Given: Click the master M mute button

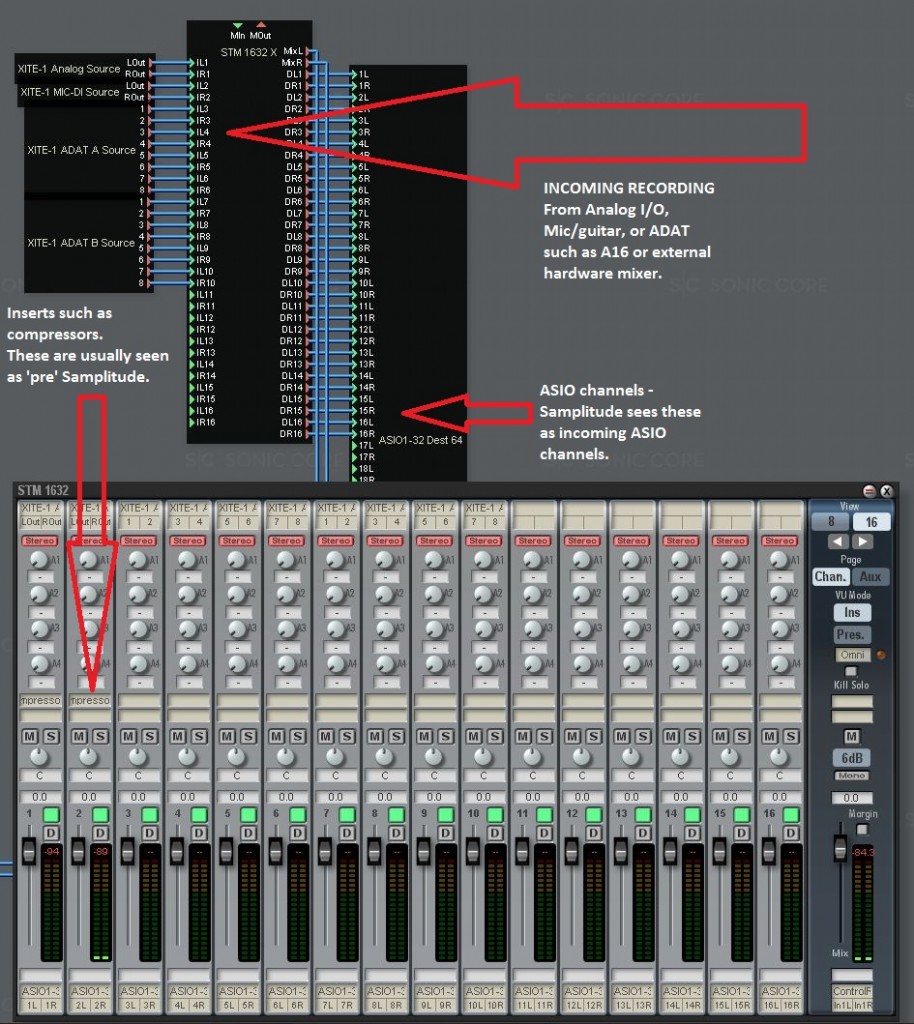Looking at the screenshot, I should [x=851, y=737].
